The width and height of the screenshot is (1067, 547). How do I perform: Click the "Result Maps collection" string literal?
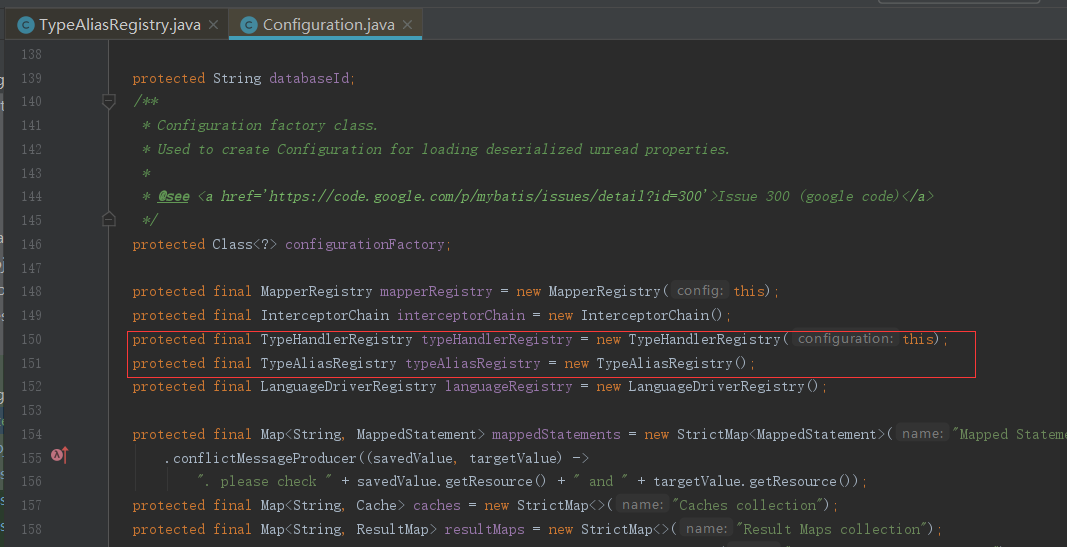coord(832,529)
